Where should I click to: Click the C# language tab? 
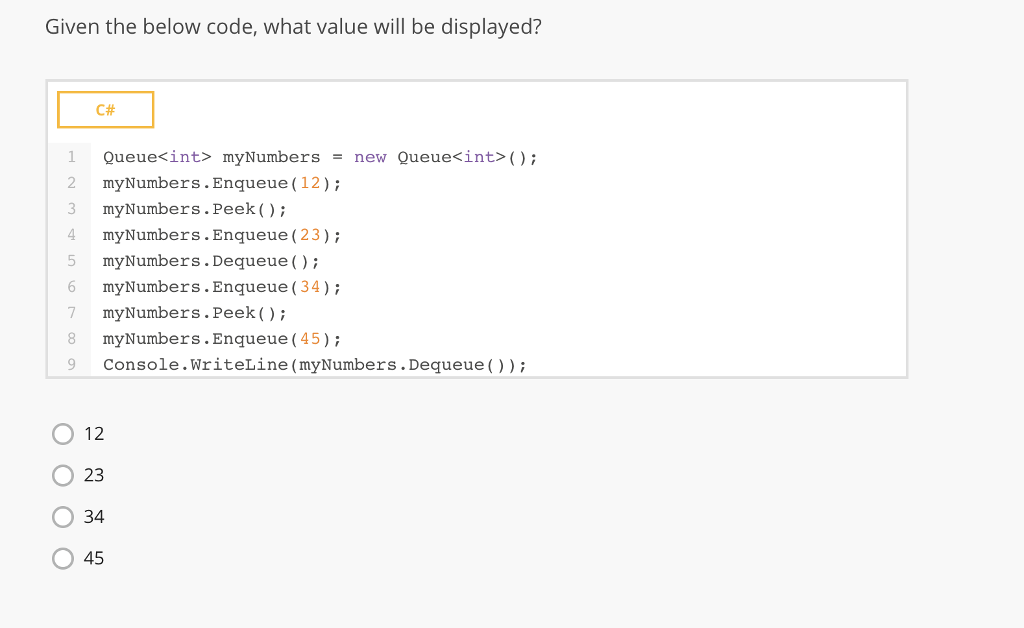[106, 110]
